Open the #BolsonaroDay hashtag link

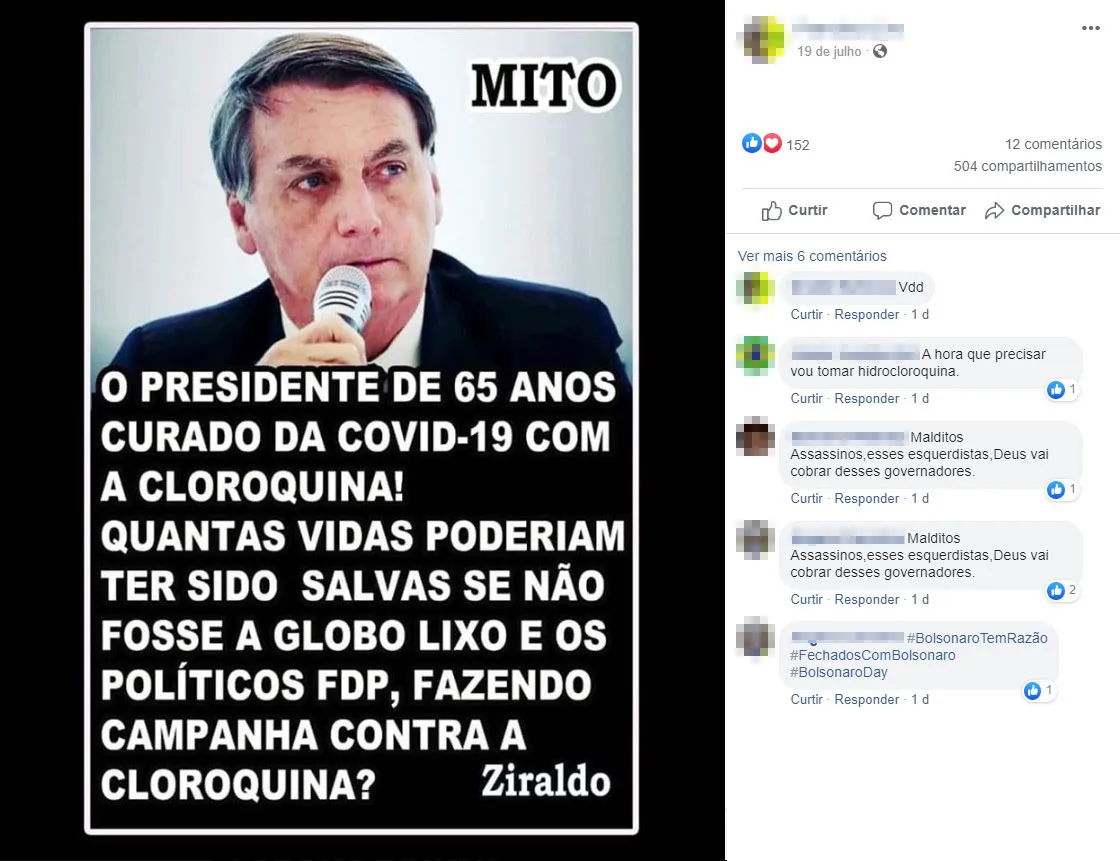(x=839, y=672)
